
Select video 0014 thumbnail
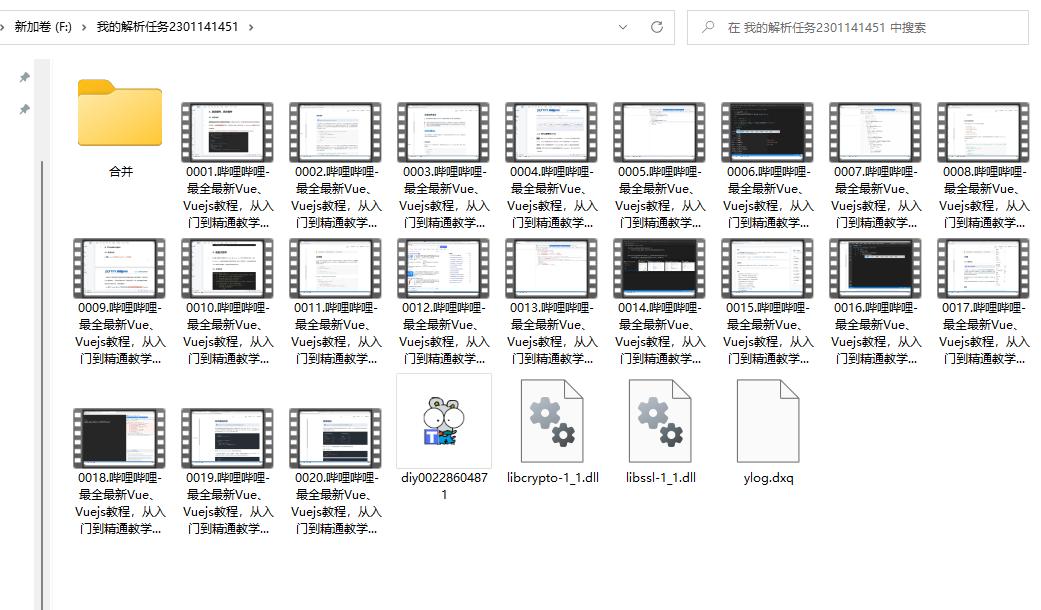(660, 268)
